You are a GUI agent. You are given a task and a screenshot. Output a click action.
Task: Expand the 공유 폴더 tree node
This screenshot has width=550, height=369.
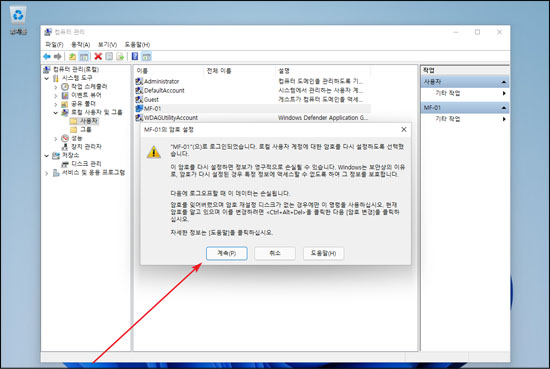pyautogui.click(x=55, y=104)
